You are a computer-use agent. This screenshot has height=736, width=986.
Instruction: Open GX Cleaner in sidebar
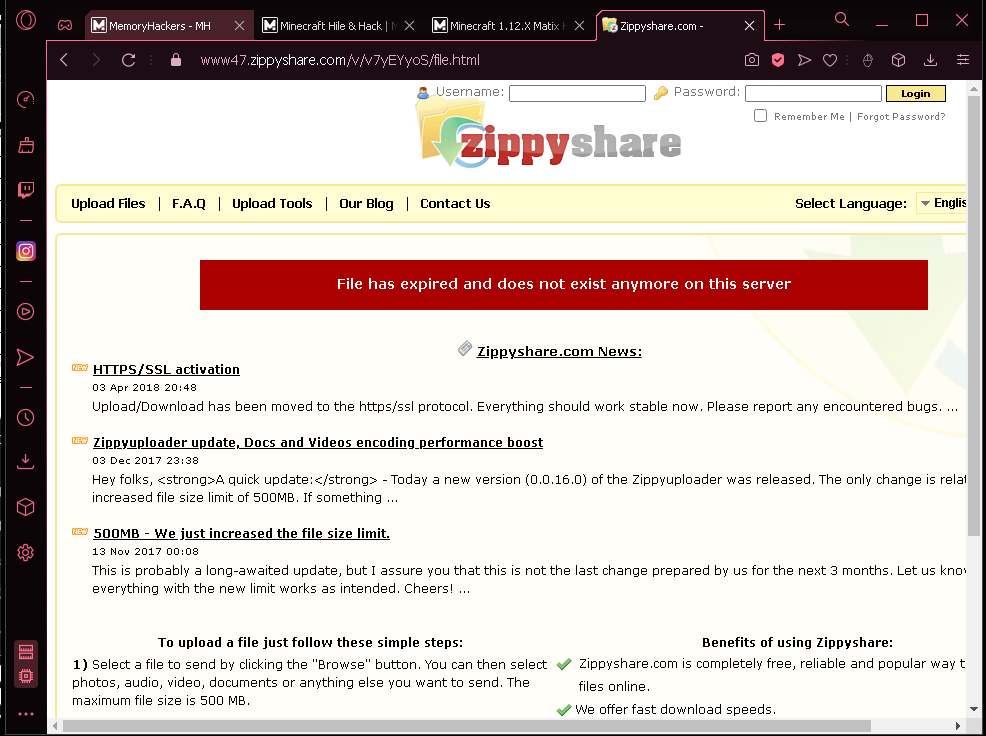coord(26,145)
